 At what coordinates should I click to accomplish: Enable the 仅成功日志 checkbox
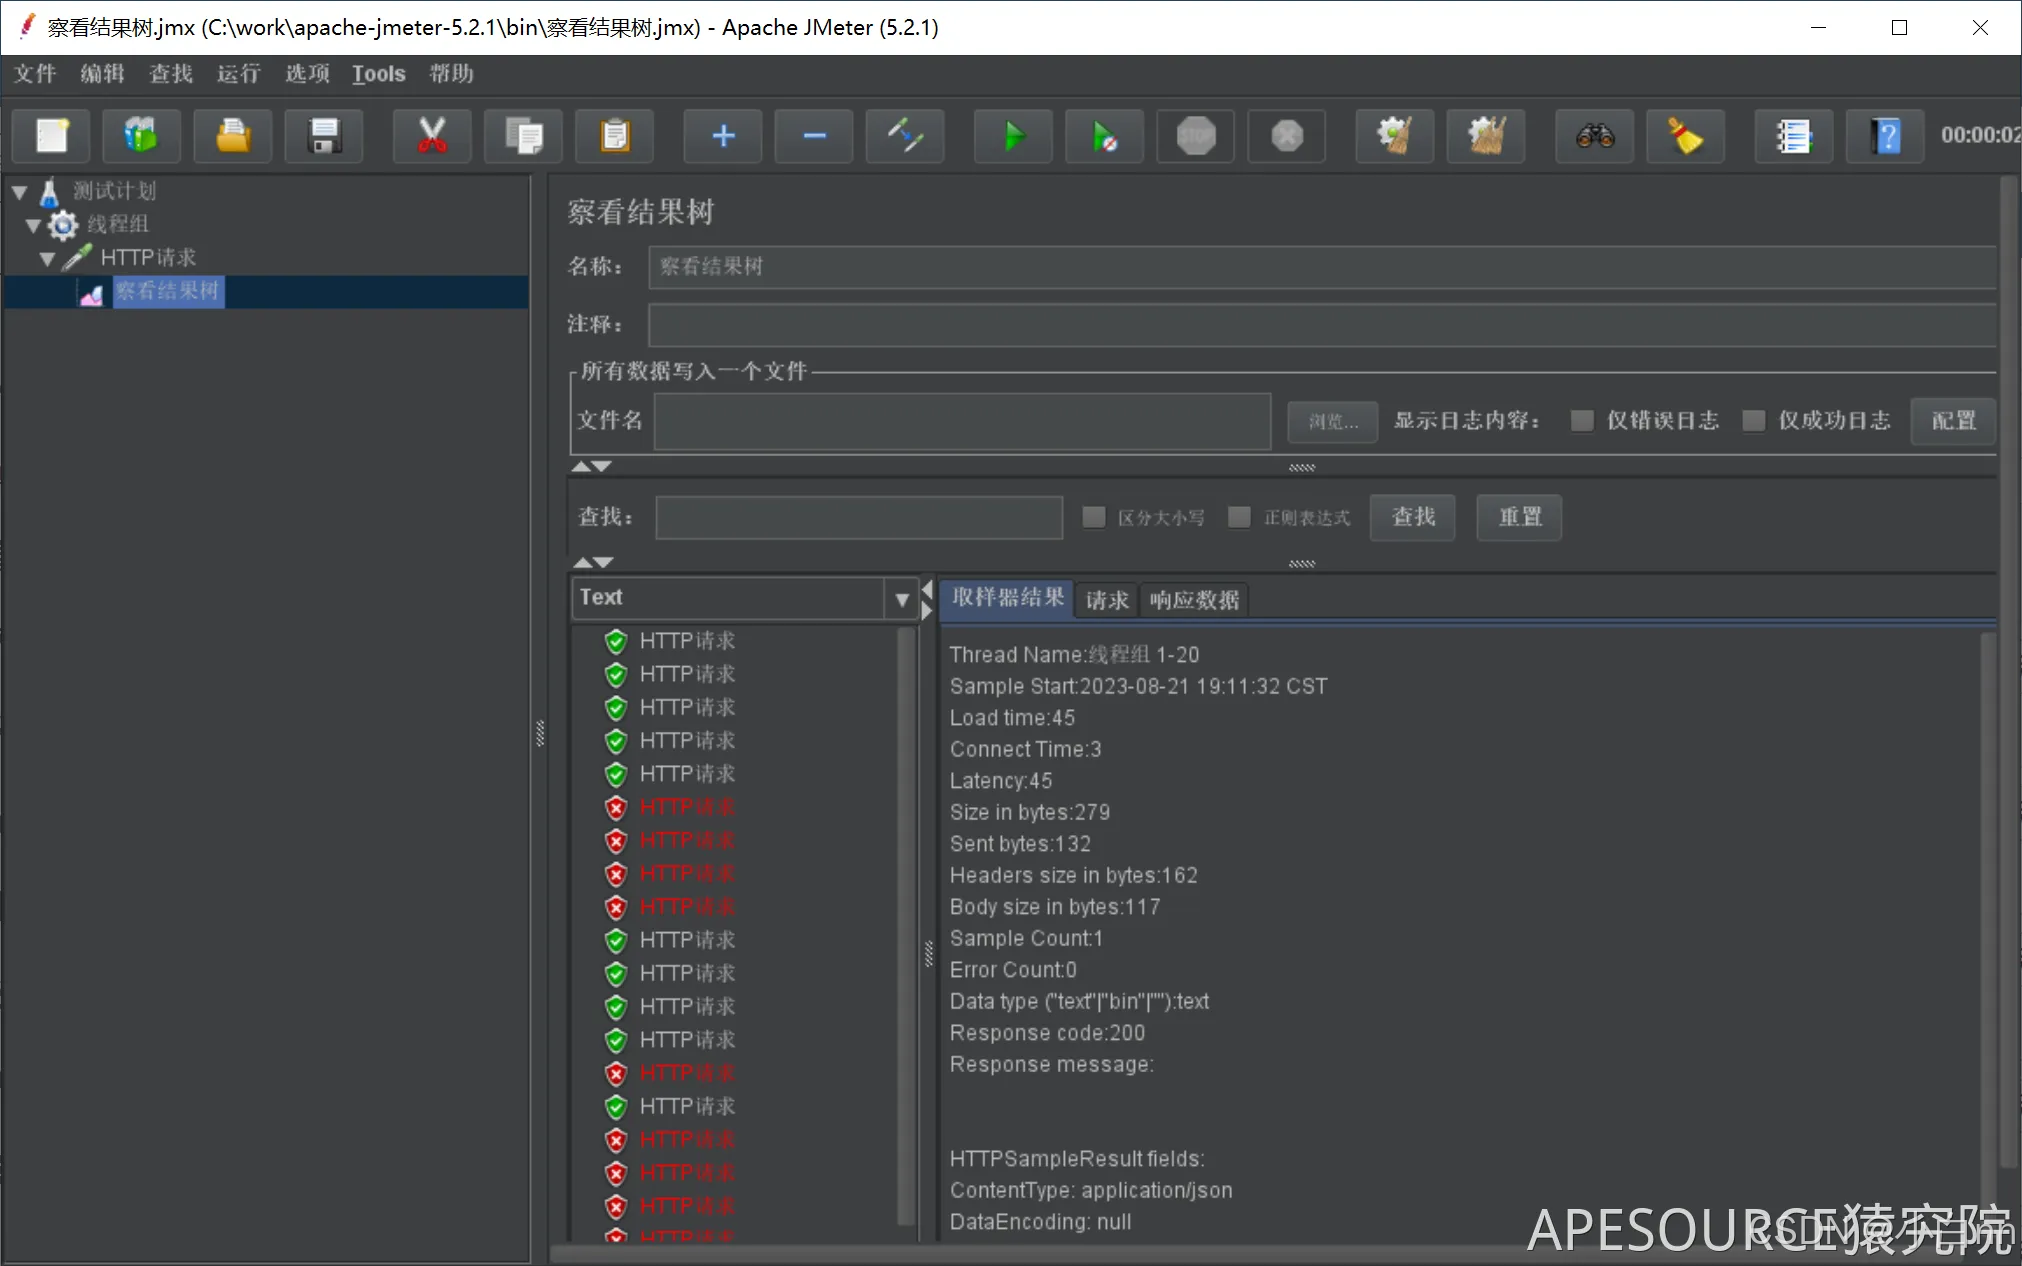(x=1754, y=421)
